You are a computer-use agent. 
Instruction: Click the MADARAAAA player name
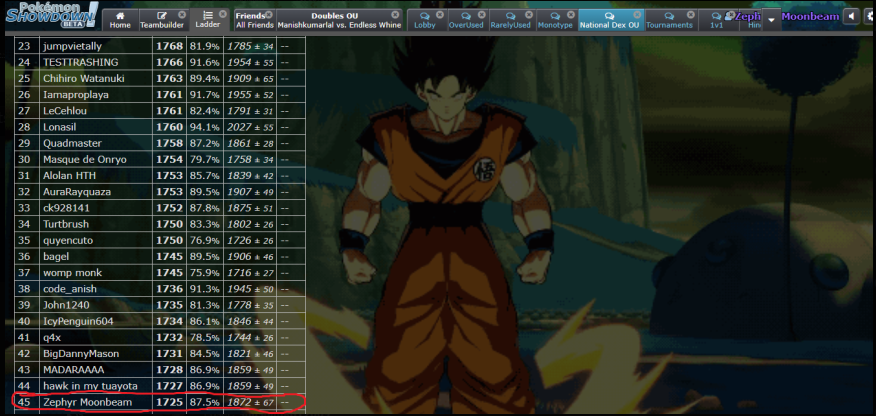(x=74, y=370)
